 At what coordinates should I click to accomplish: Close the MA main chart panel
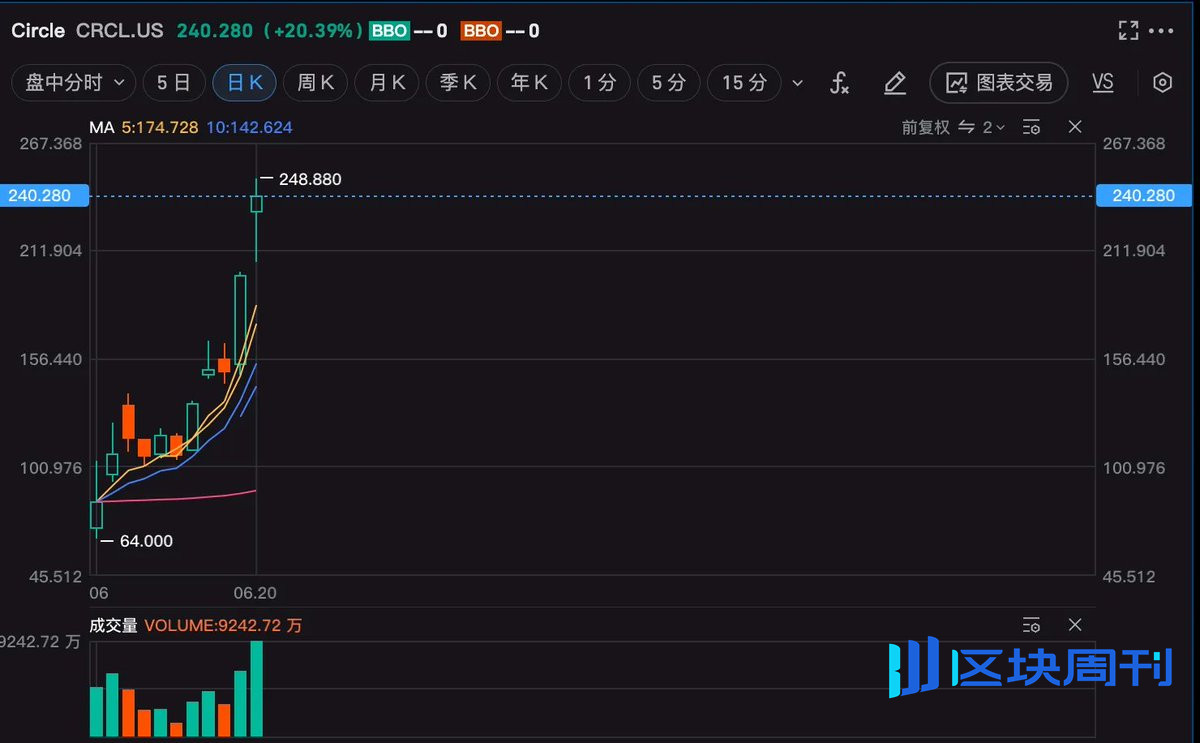1075,127
